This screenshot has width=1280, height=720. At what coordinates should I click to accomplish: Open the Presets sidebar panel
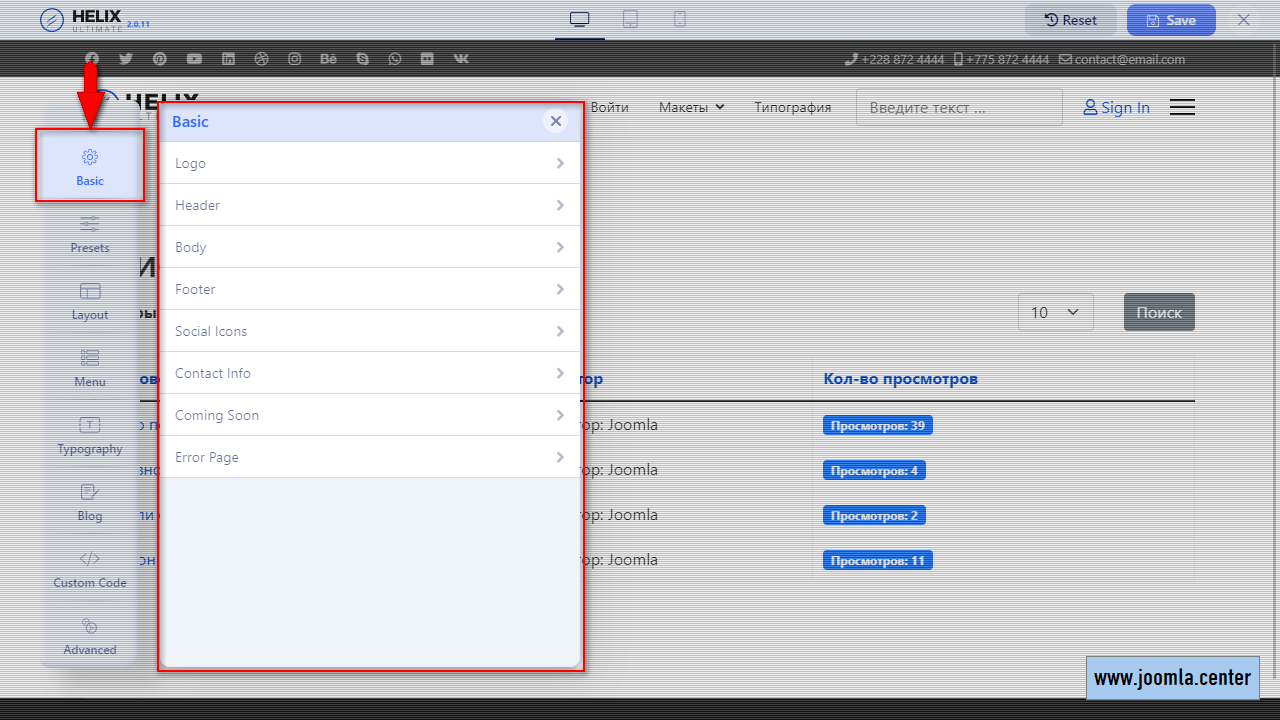[90, 234]
